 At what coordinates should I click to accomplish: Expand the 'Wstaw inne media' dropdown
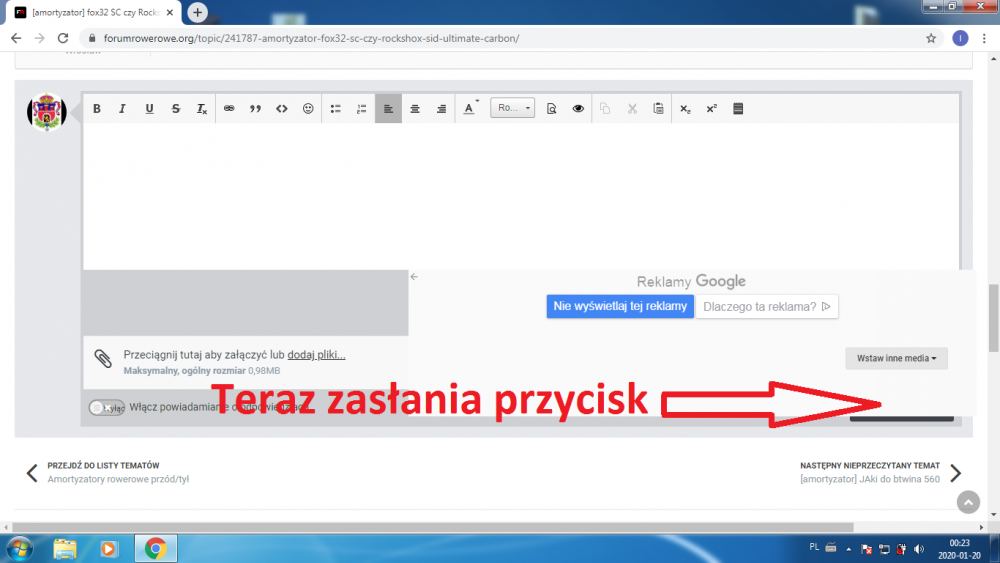click(x=896, y=358)
